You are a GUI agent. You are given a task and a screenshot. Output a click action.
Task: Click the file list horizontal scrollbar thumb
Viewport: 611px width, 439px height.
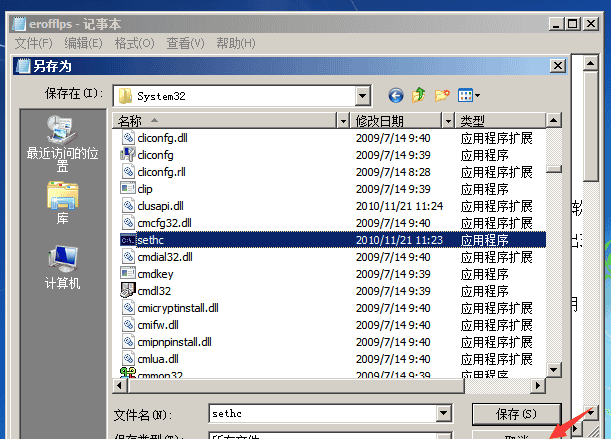pos(297,386)
